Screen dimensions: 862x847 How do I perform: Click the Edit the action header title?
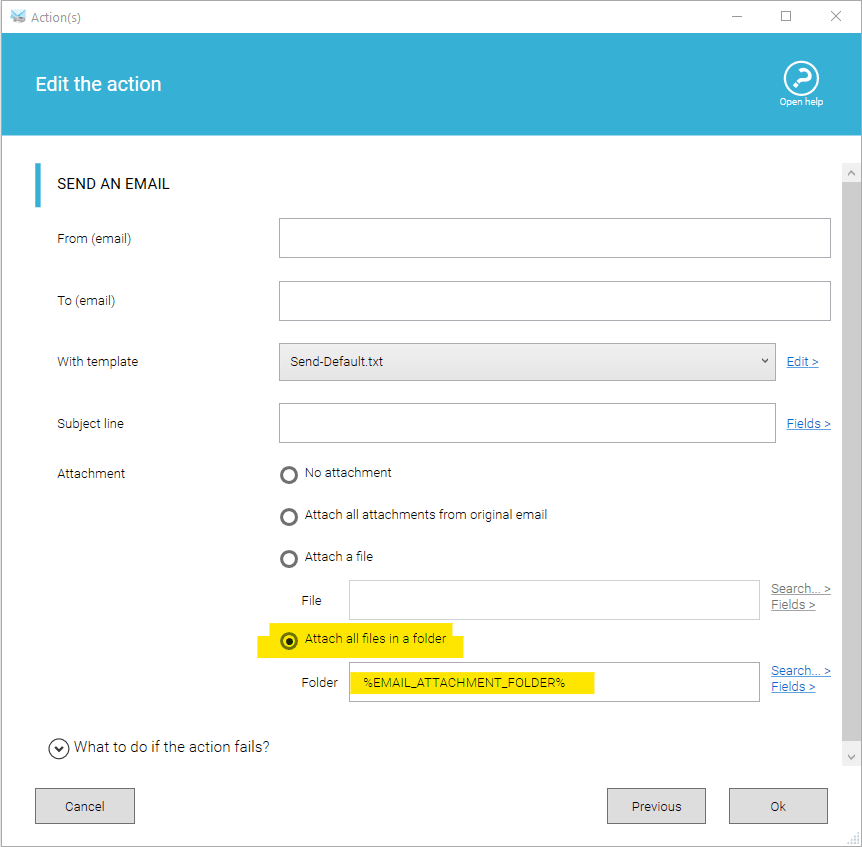98,84
